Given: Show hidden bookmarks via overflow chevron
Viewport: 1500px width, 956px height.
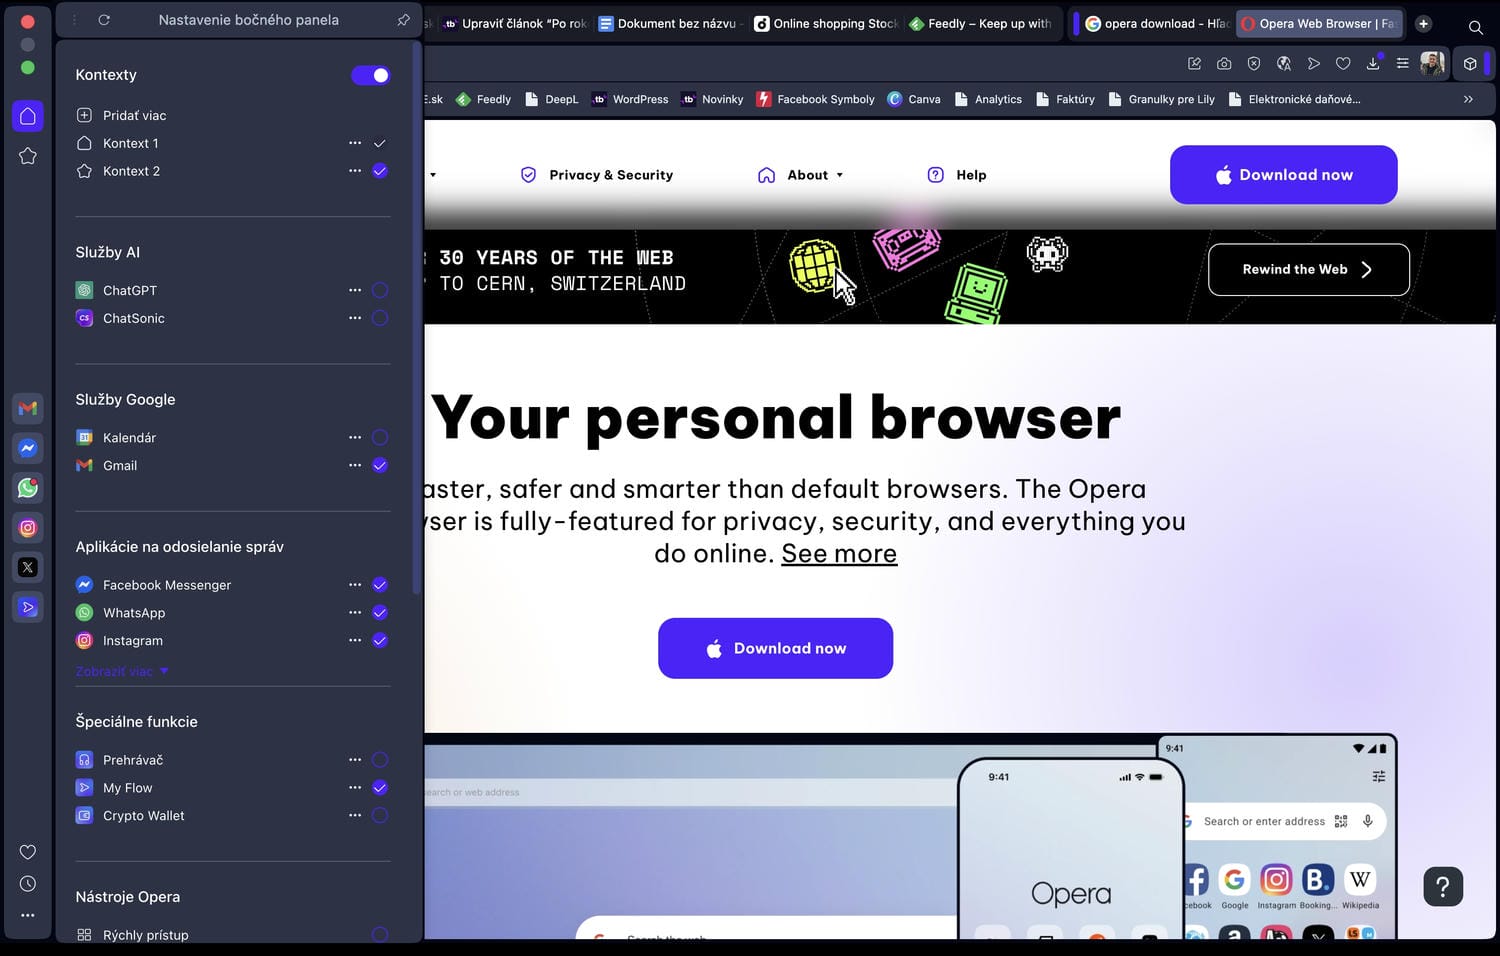Looking at the screenshot, I should click(x=1468, y=99).
